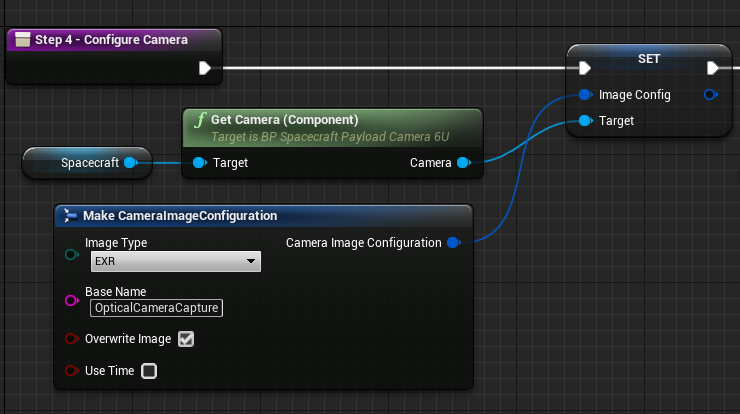
Task: Click the SET node's right-side blue output pin
Action: coord(710,95)
